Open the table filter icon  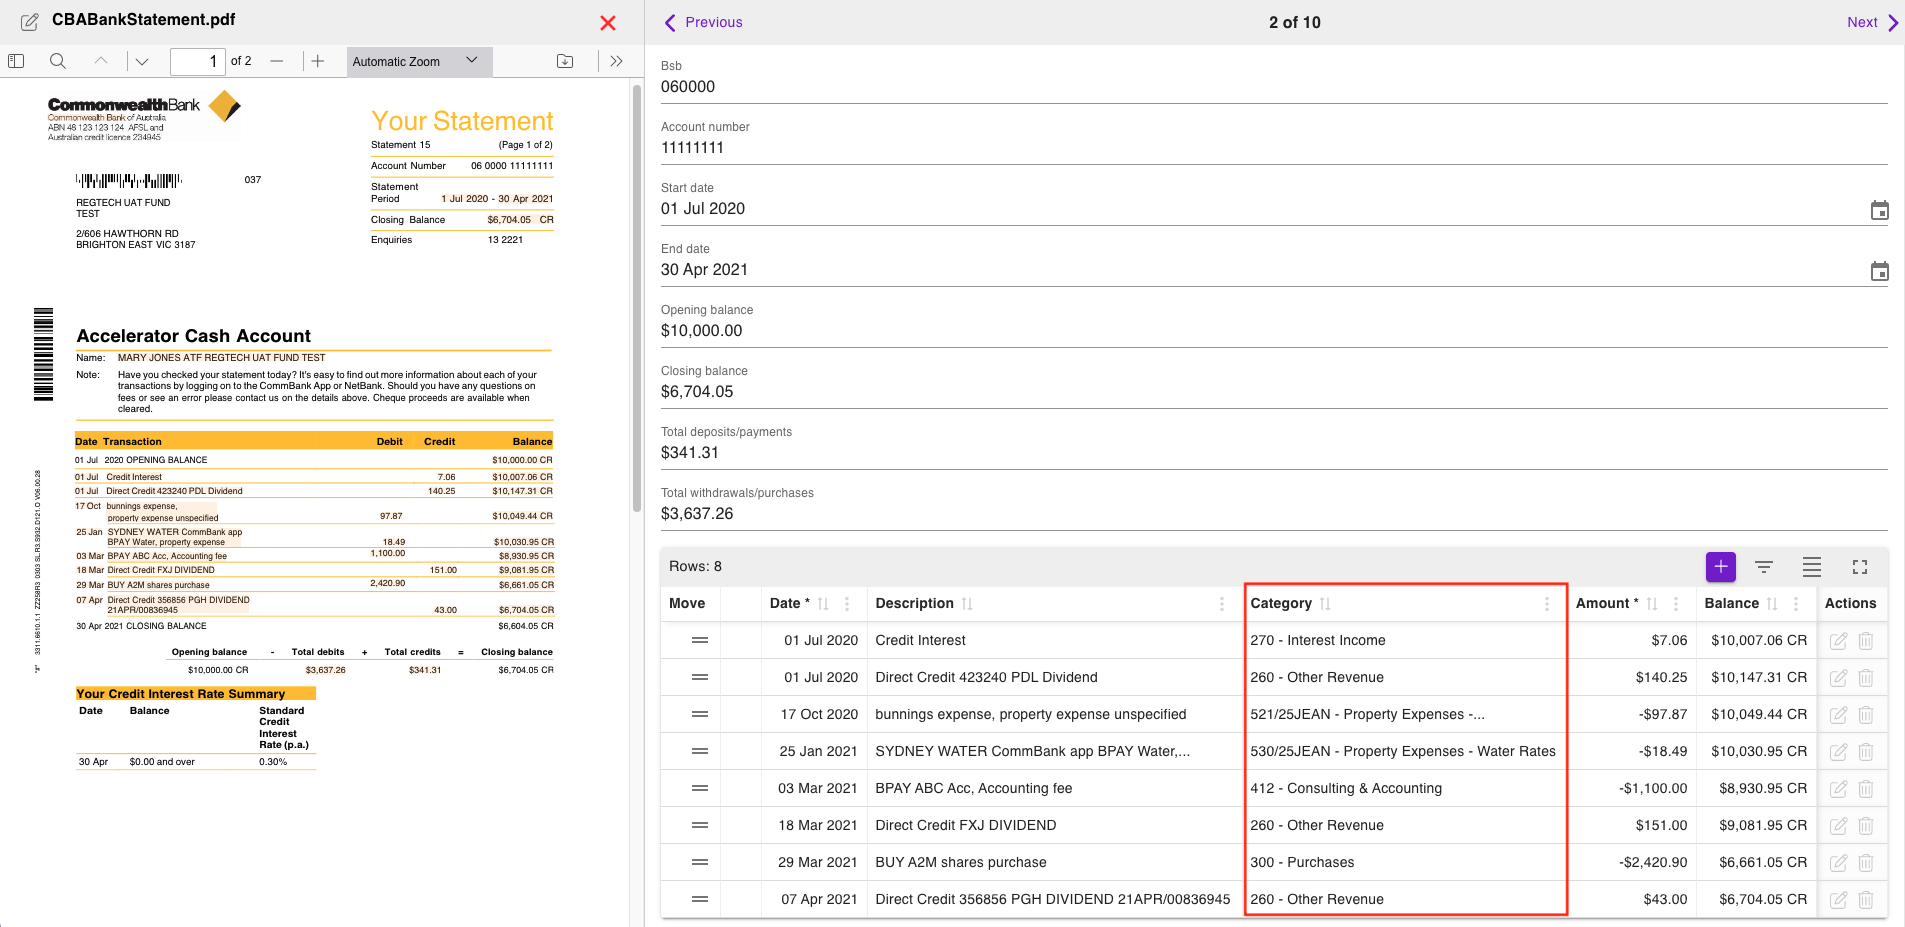(1764, 567)
